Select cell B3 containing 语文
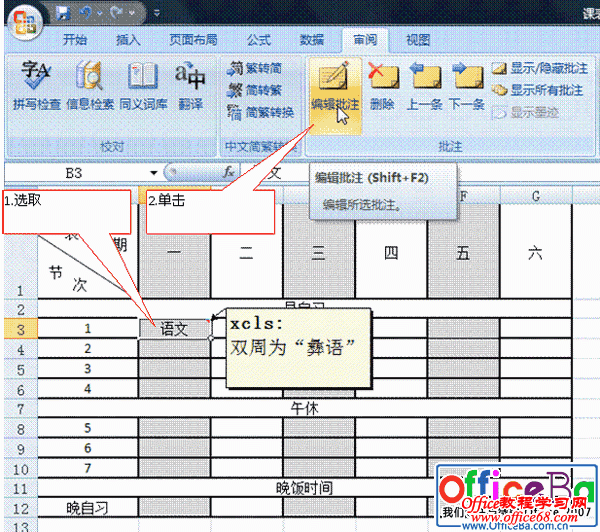600x532 pixels. click(174, 329)
